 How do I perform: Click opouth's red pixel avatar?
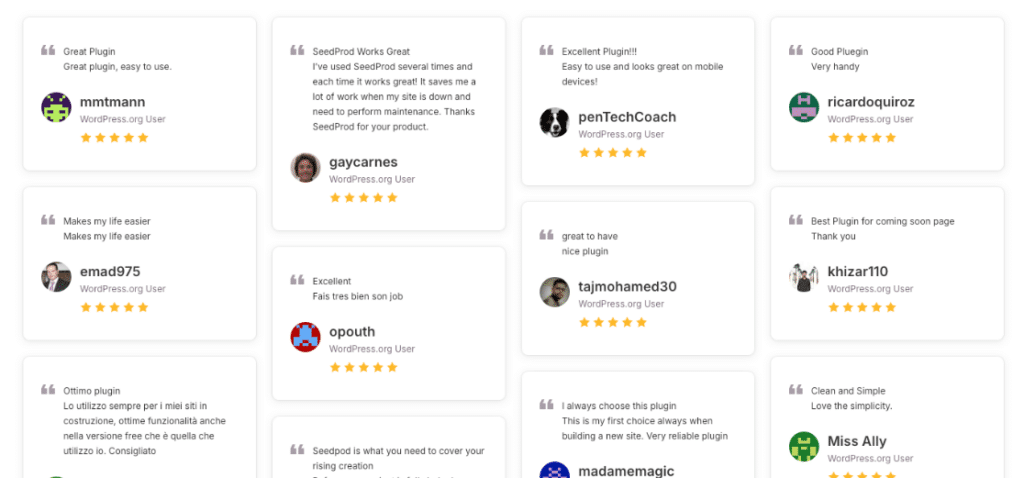click(305, 337)
